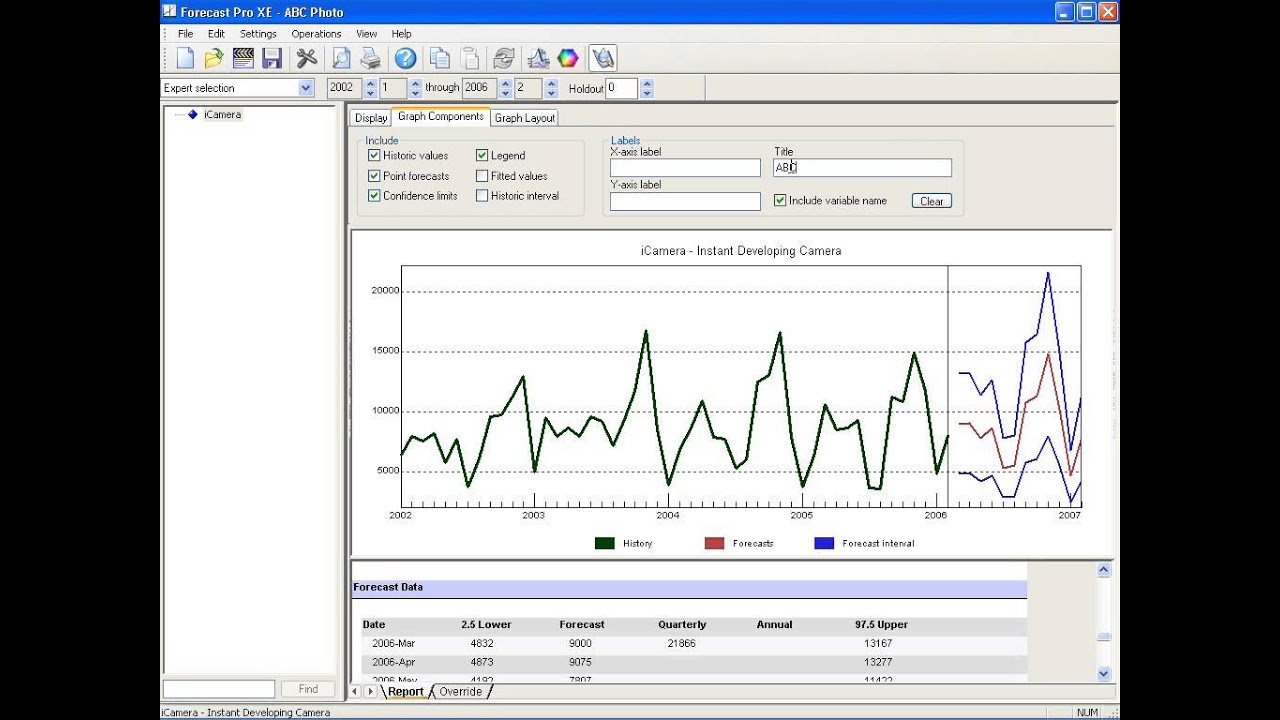Viewport: 1280px width, 720px height.
Task: Click the search field beside Find
Action: 219,689
